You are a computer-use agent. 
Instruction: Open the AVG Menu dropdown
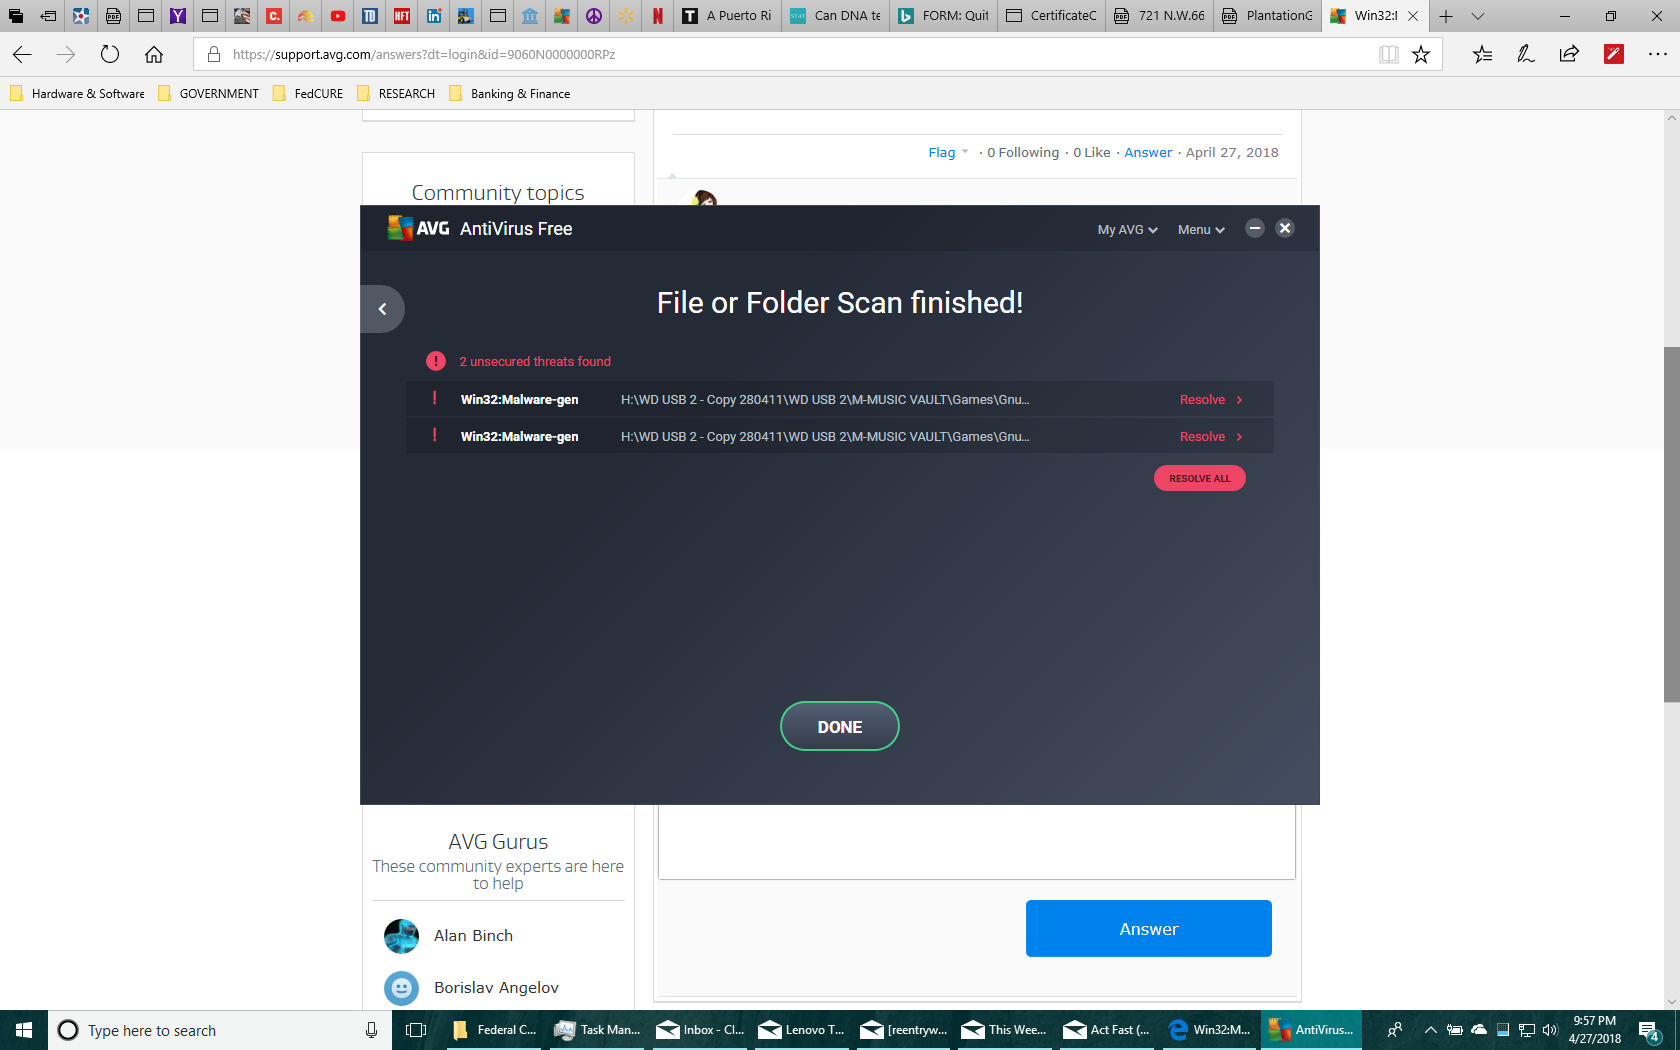(x=1200, y=230)
